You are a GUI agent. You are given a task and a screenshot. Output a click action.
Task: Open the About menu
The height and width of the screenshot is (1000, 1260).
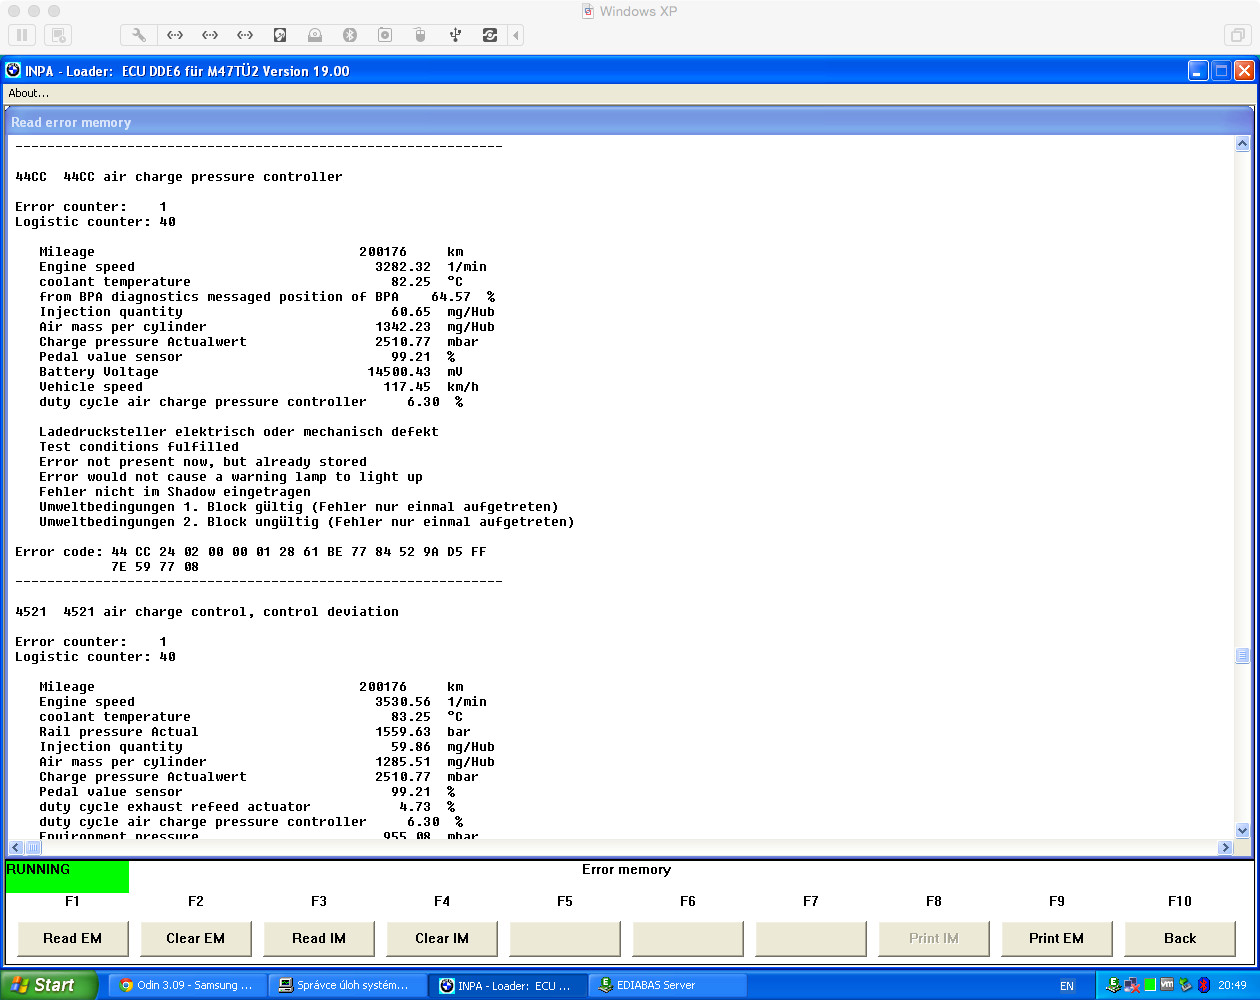coord(28,93)
